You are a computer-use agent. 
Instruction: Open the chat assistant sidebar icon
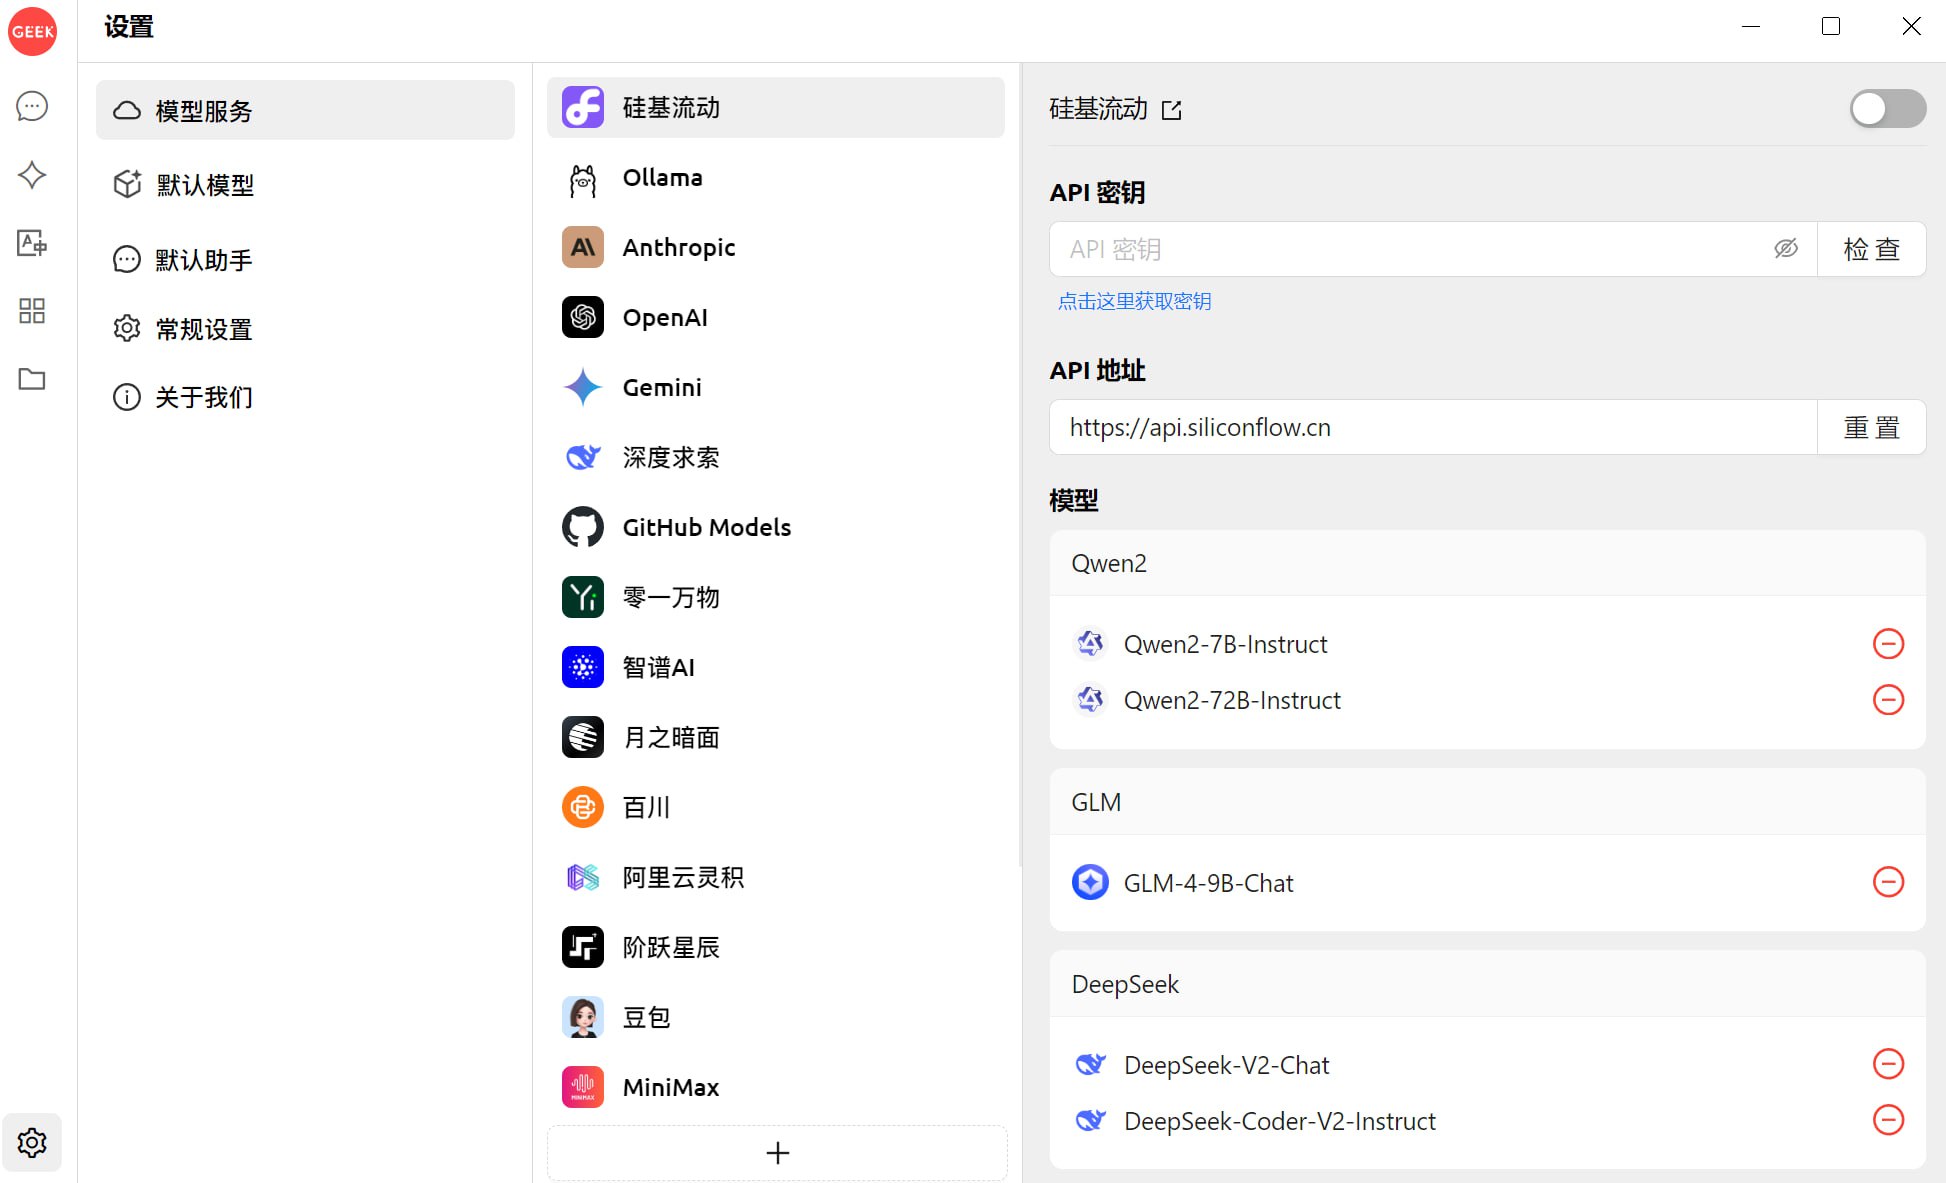(32, 106)
